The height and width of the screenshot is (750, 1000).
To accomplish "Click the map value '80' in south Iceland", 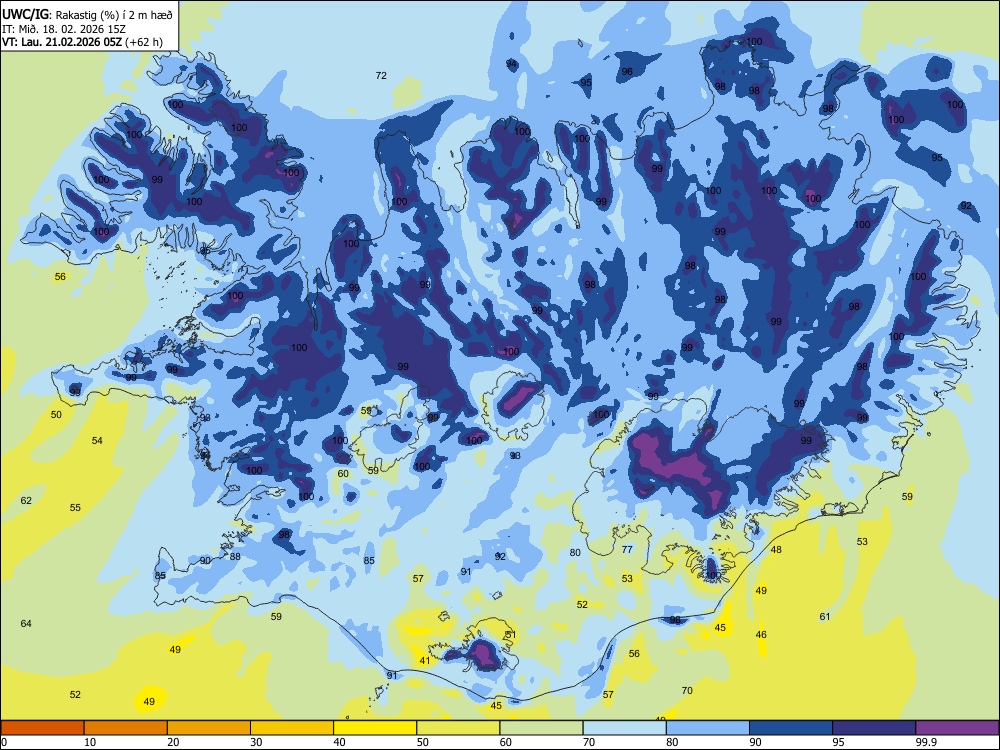I will click(x=575, y=552).
